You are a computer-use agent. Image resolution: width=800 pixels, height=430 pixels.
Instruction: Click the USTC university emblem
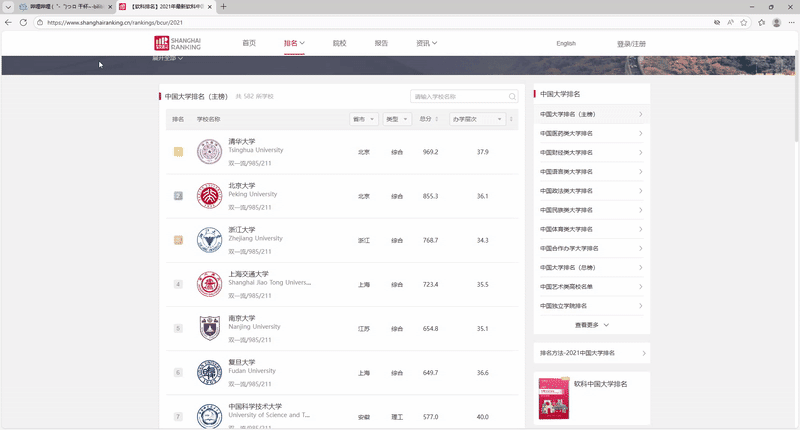209,416
